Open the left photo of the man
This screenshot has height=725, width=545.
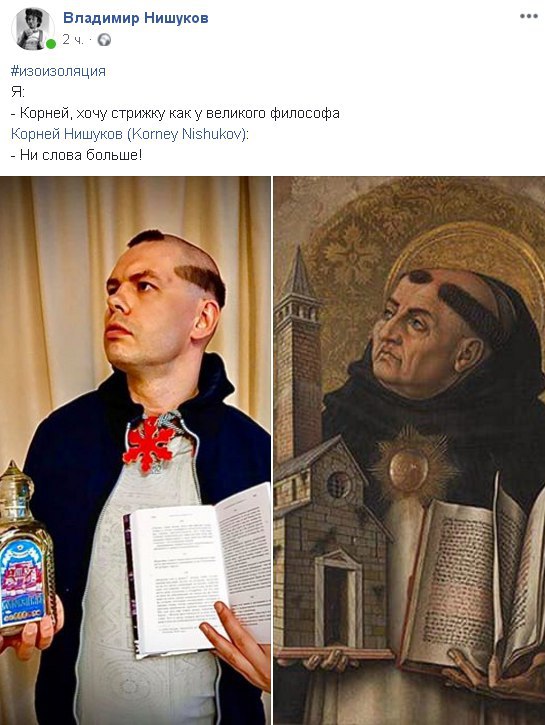(135, 450)
